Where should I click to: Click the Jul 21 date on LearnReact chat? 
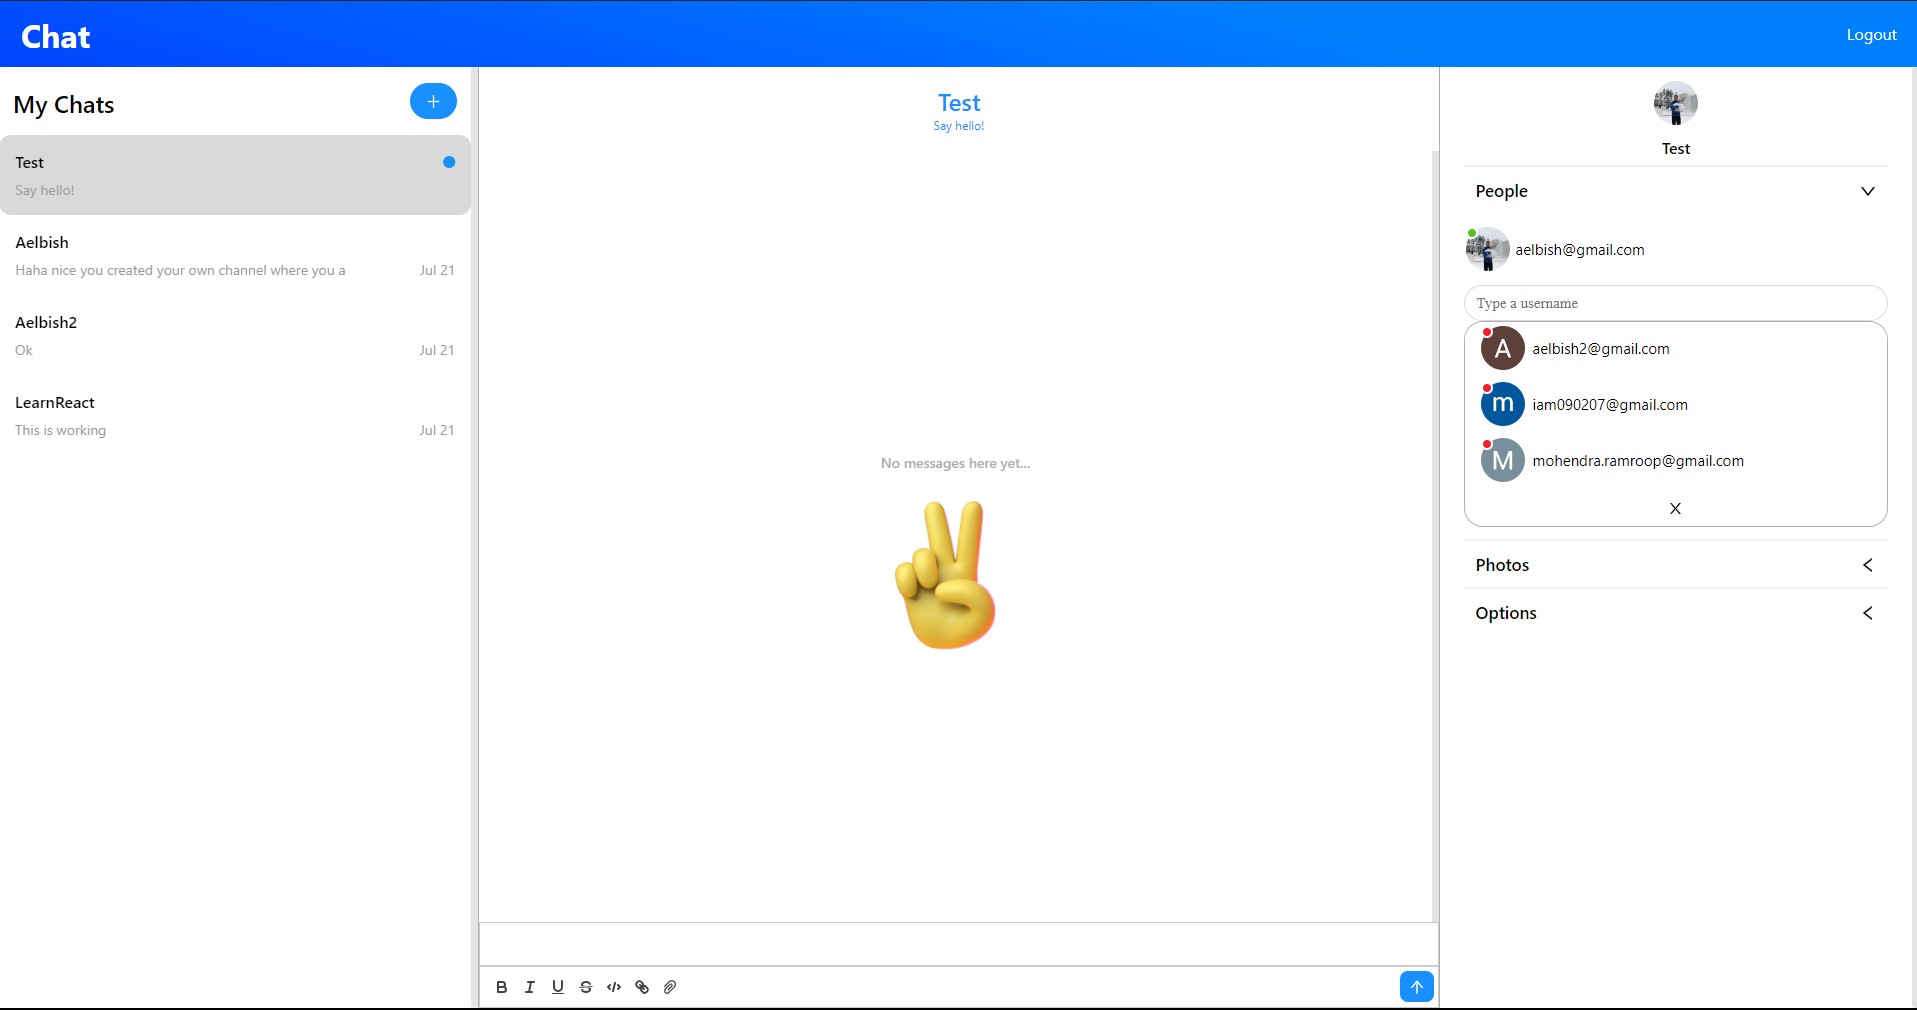pos(437,430)
